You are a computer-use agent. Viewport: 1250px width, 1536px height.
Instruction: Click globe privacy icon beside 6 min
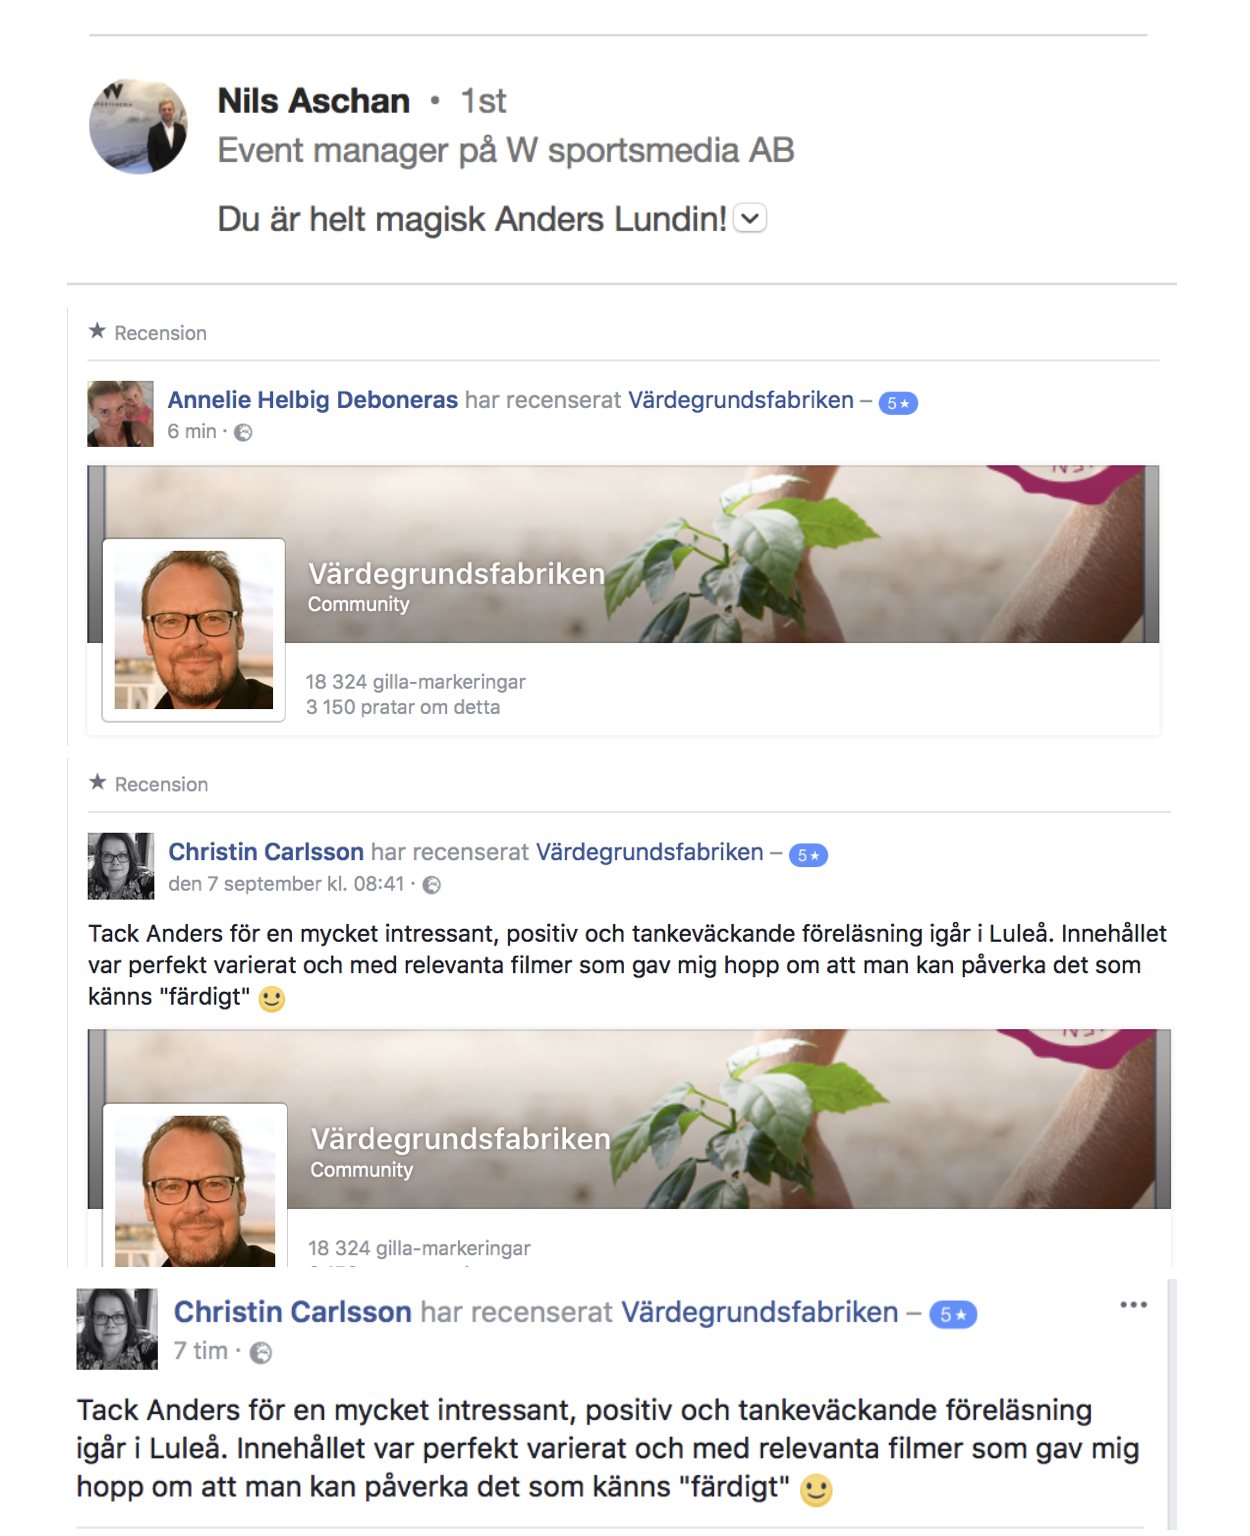click(x=243, y=432)
